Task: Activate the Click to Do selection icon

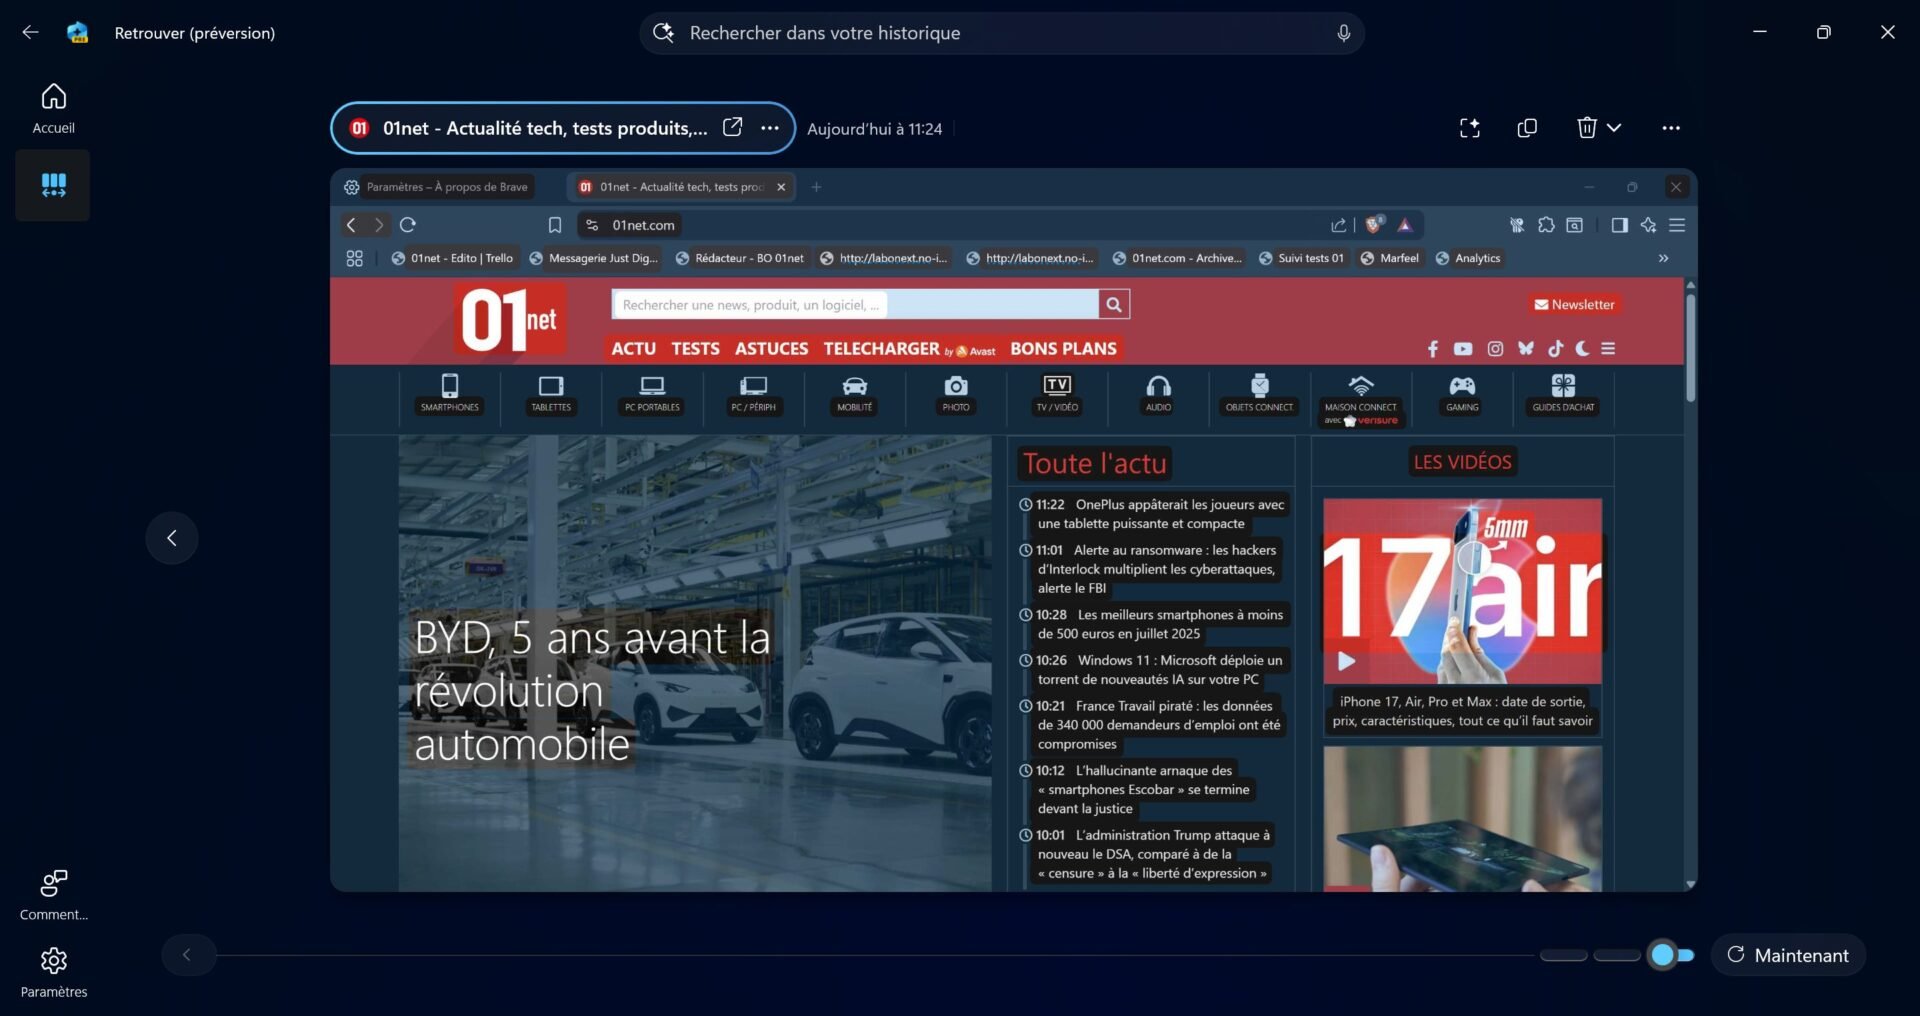Action: [1469, 128]
